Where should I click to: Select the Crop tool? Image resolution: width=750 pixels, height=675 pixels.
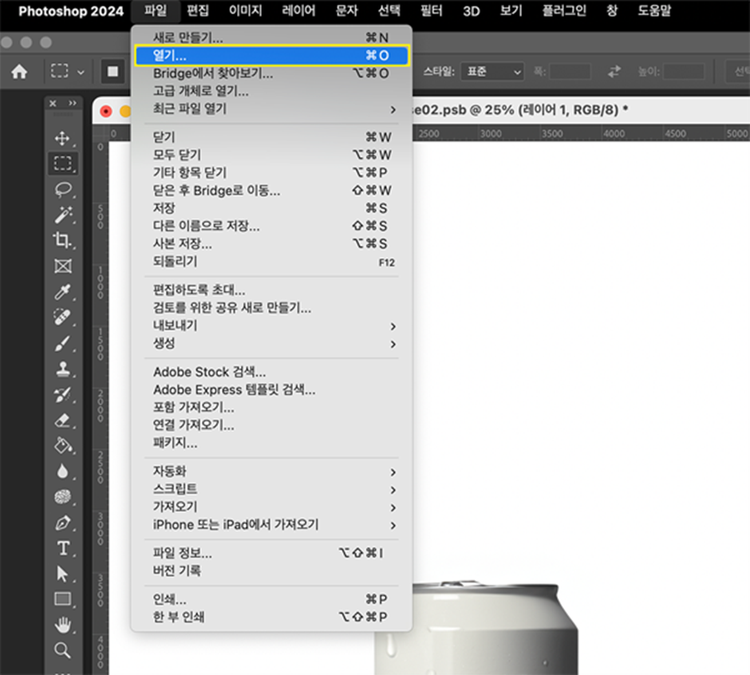coord(63,240)
